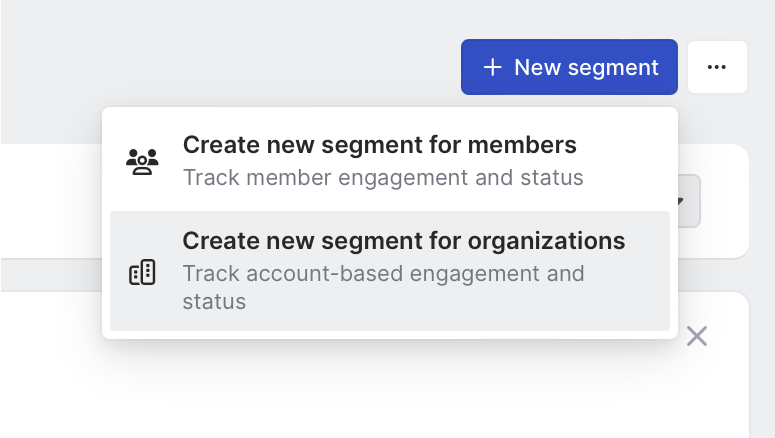This screenshot has width=775, height=438.
Task: Dismiss the panel with the X icon
Action: click(x=697, y=337)
